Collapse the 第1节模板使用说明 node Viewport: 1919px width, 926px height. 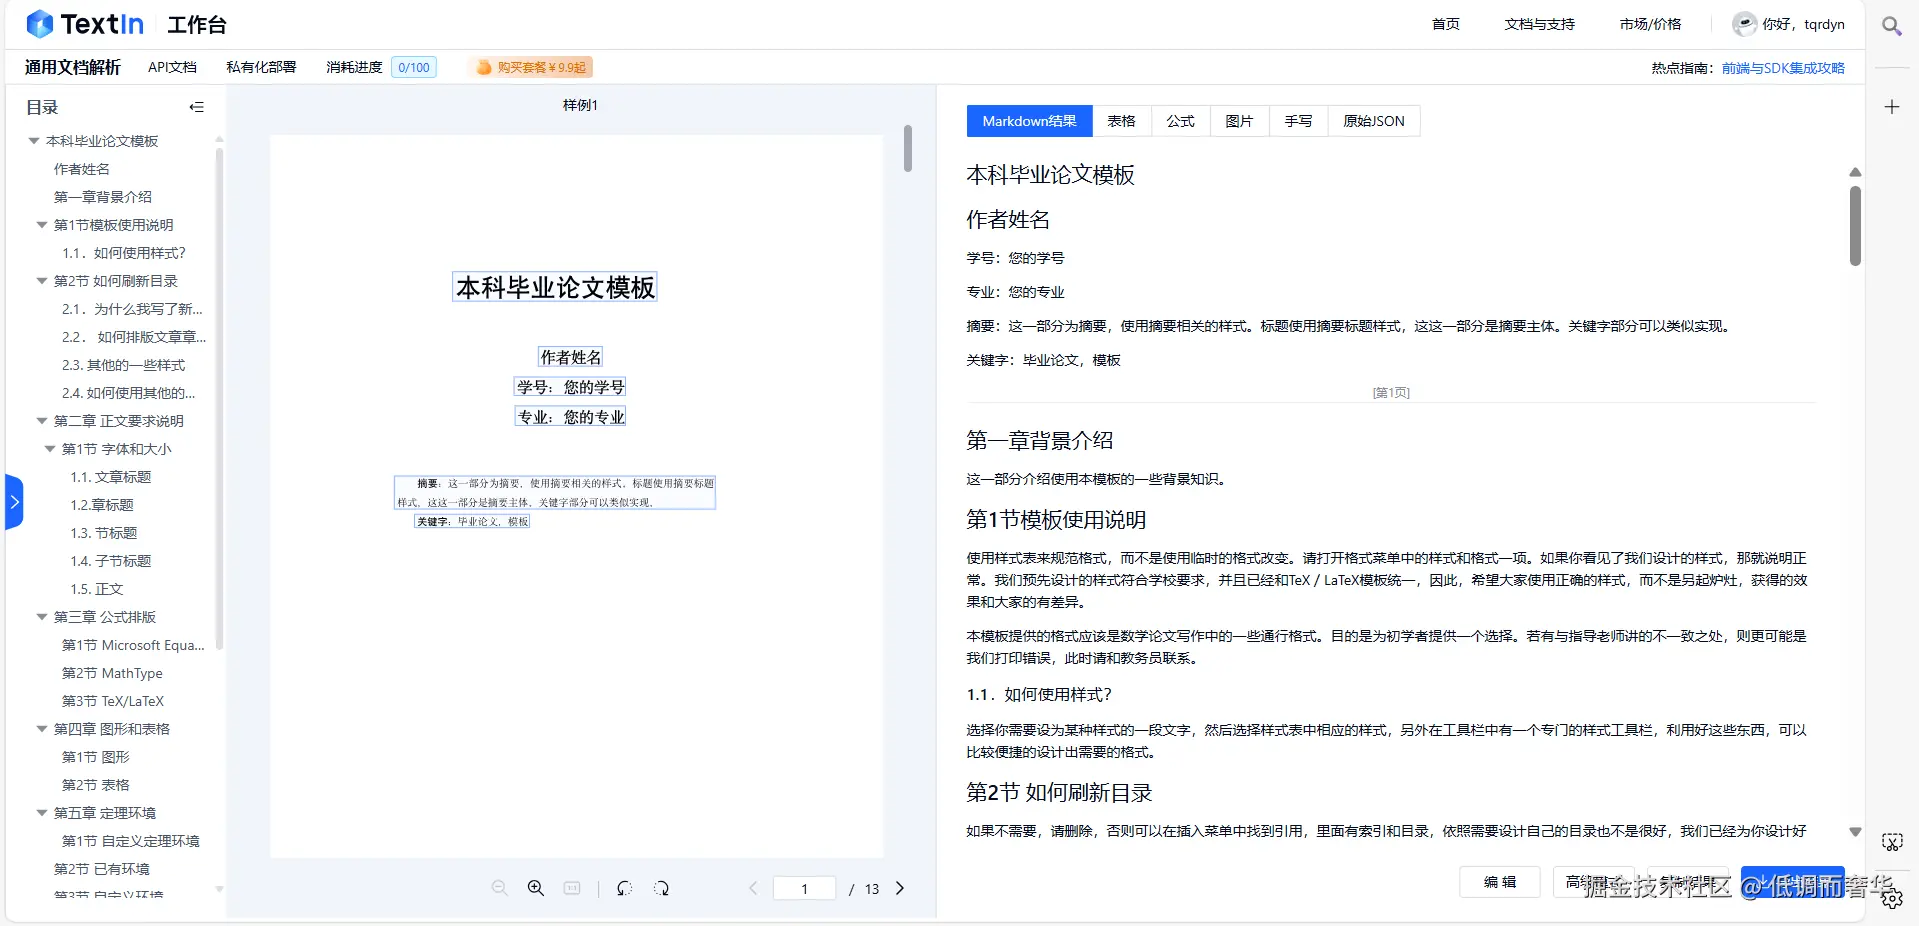coord(42,225)
